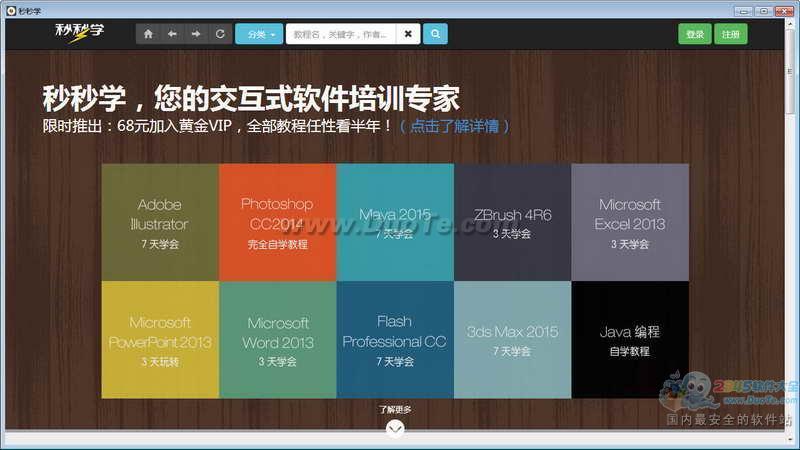Viewport: 800px width, 450px height.
Task: Select the Microsoft Word 2013 tile
Action: tap(278, 340)
